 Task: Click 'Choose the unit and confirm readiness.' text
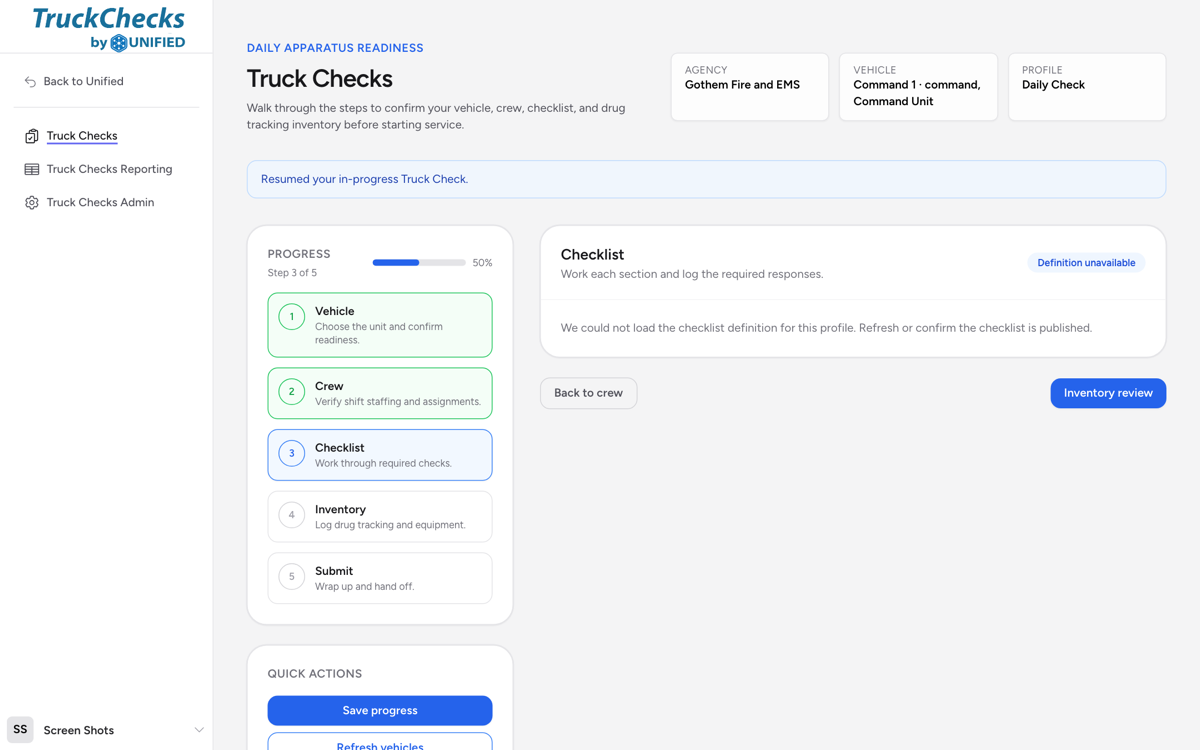[x=379, y=333]
